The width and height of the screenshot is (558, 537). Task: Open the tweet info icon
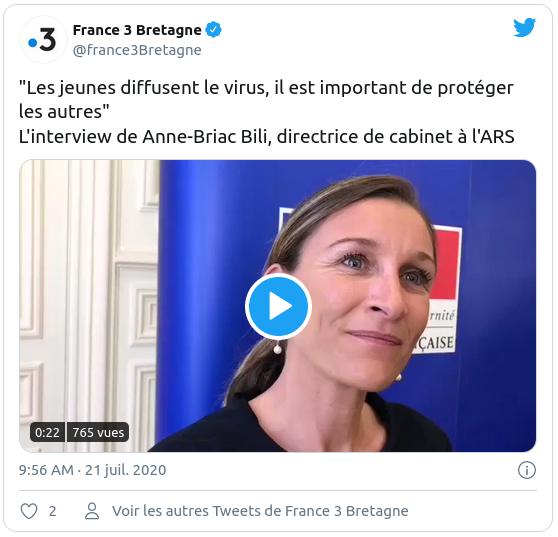click(x=527, y=470)
